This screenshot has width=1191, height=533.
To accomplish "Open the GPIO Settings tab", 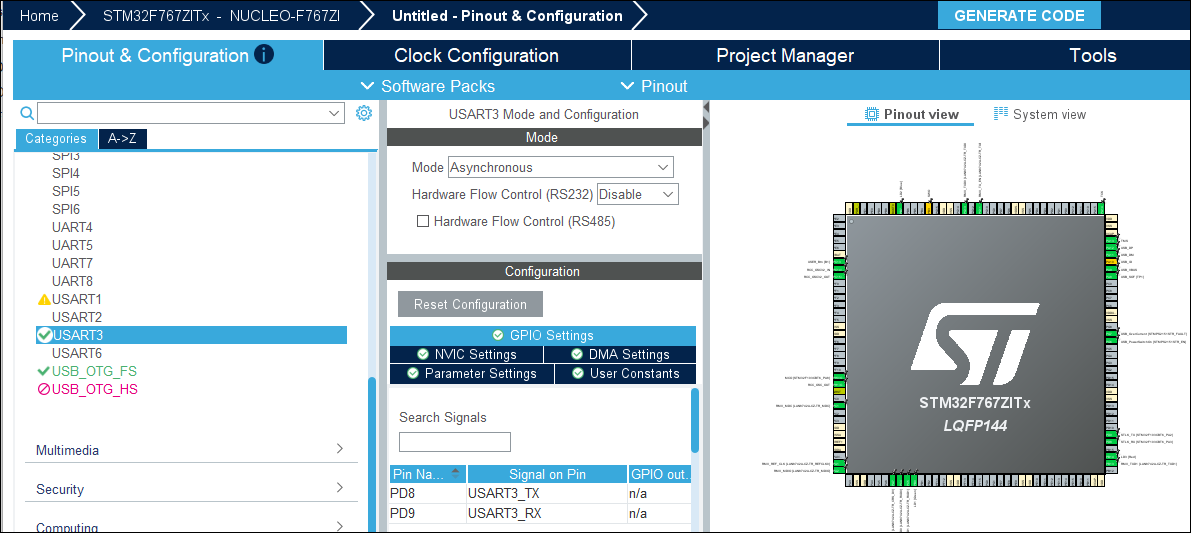I will pos(542,335).
